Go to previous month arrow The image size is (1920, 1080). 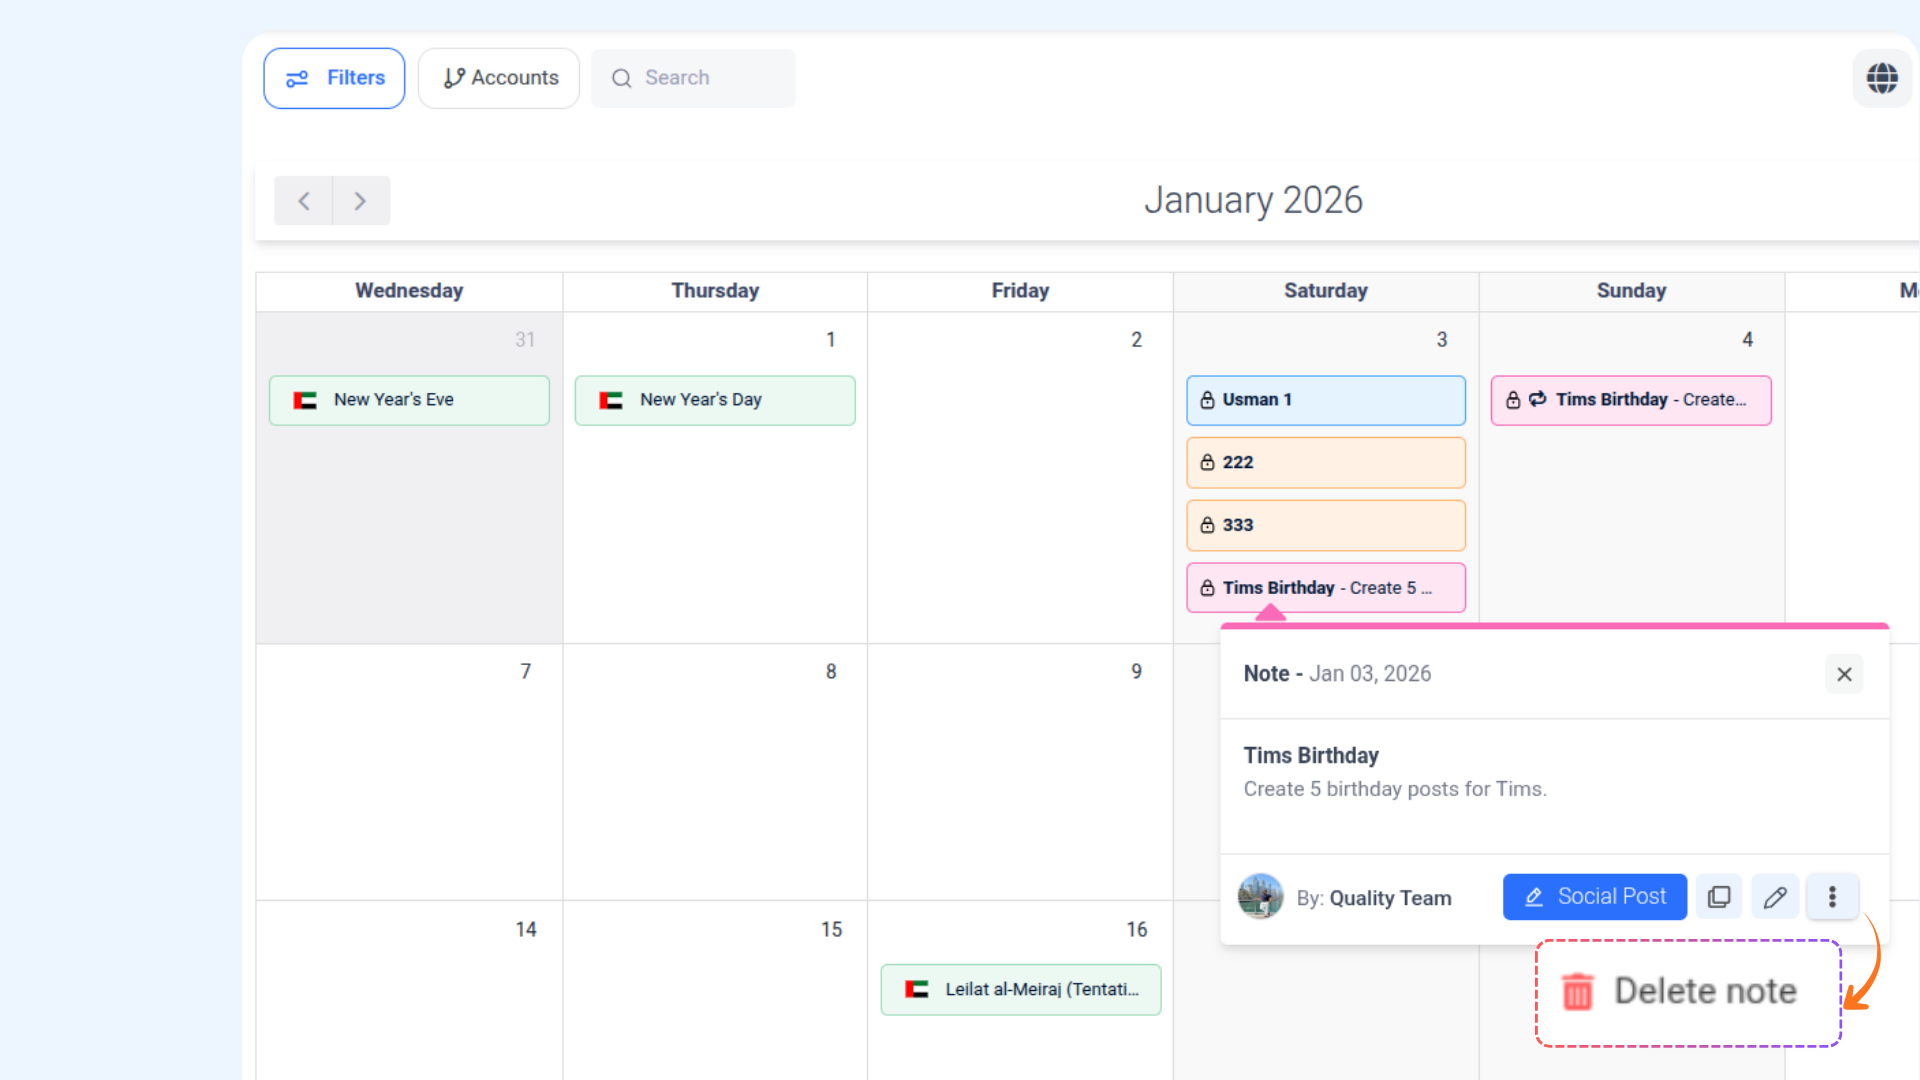[304, 201]
